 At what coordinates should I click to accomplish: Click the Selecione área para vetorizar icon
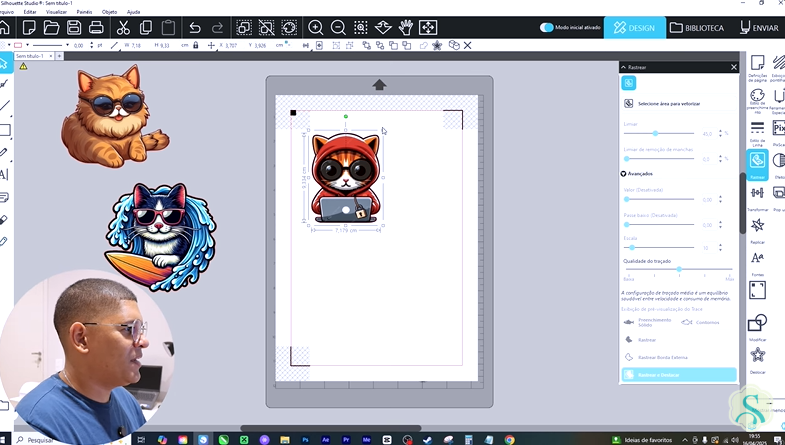coord(629,104)
